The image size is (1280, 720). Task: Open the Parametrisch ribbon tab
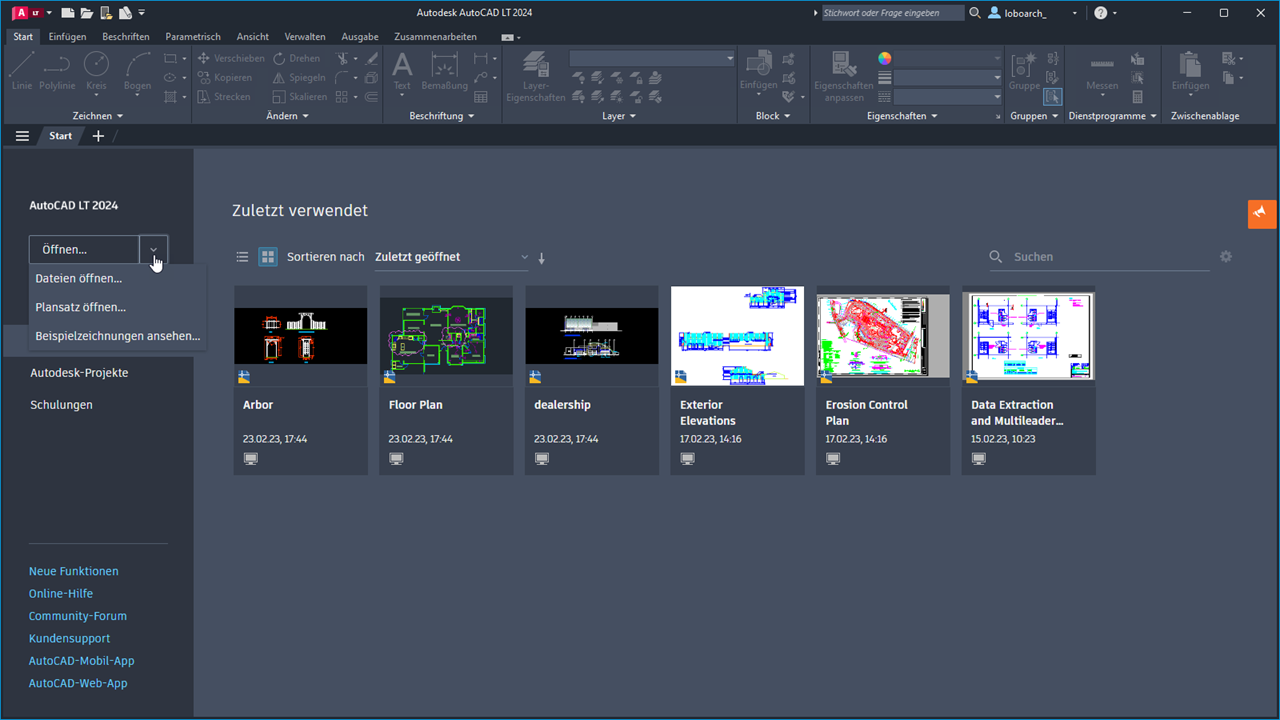193,37
